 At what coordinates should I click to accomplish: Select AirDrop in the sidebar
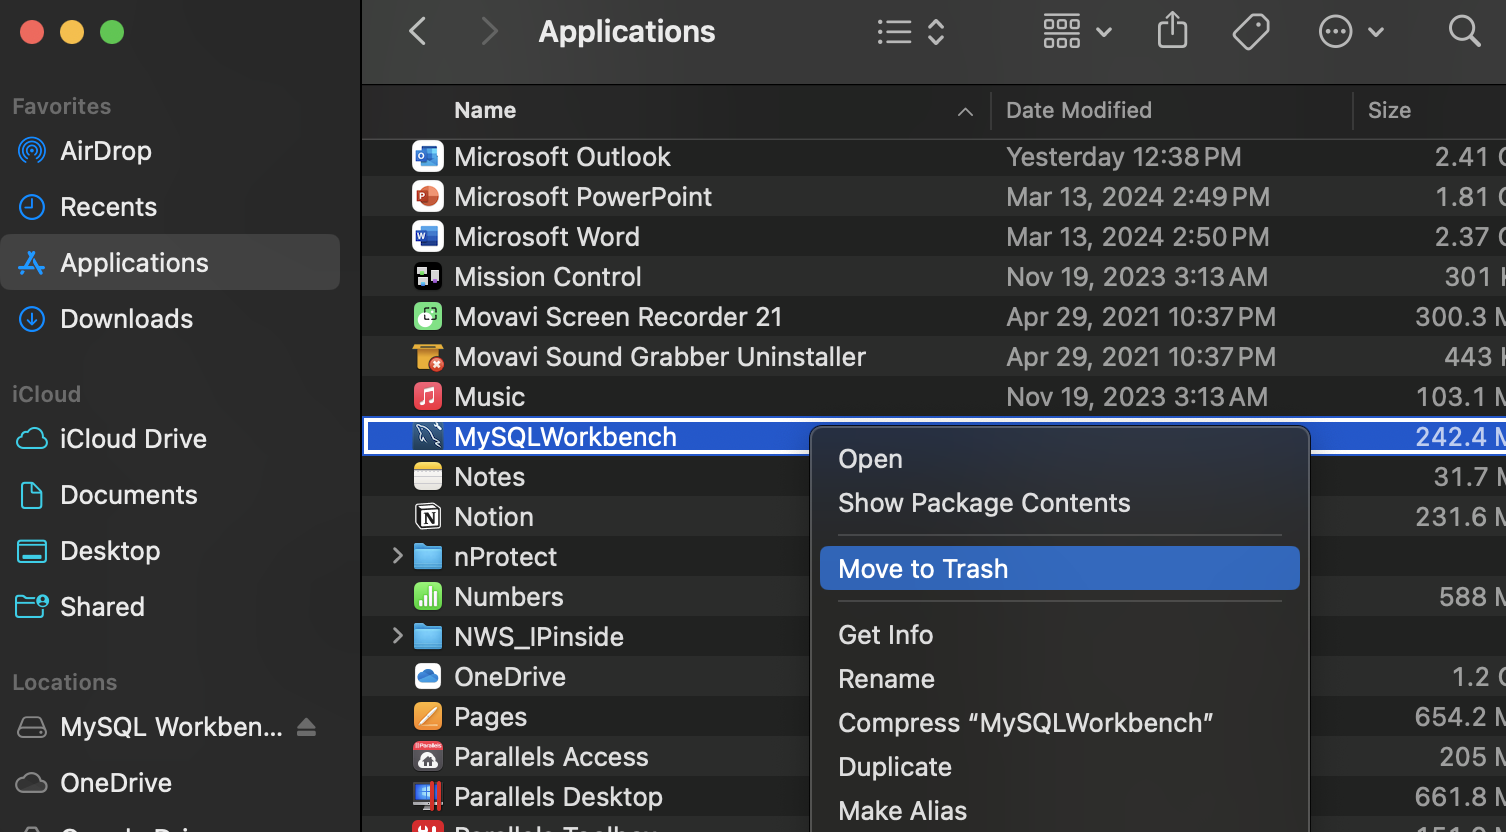point(170,151)
